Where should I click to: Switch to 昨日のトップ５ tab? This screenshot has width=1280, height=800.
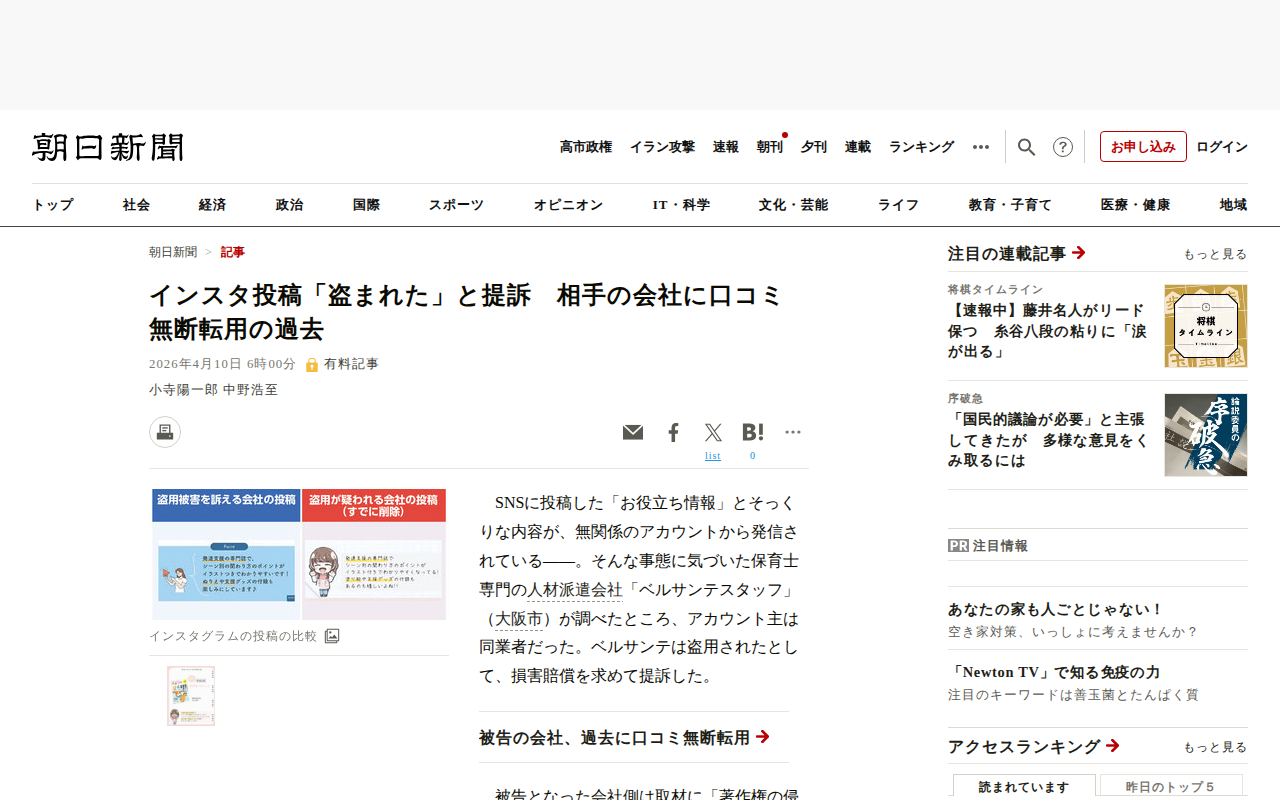tap(1171, 787)
